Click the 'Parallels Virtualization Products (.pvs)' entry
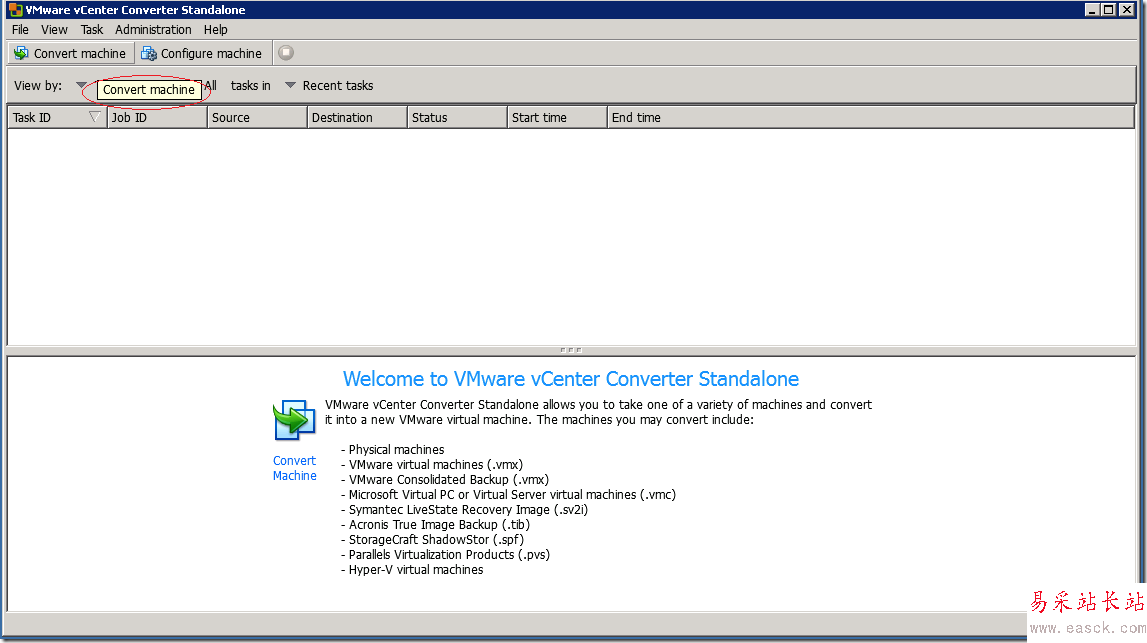 [449, 554]
